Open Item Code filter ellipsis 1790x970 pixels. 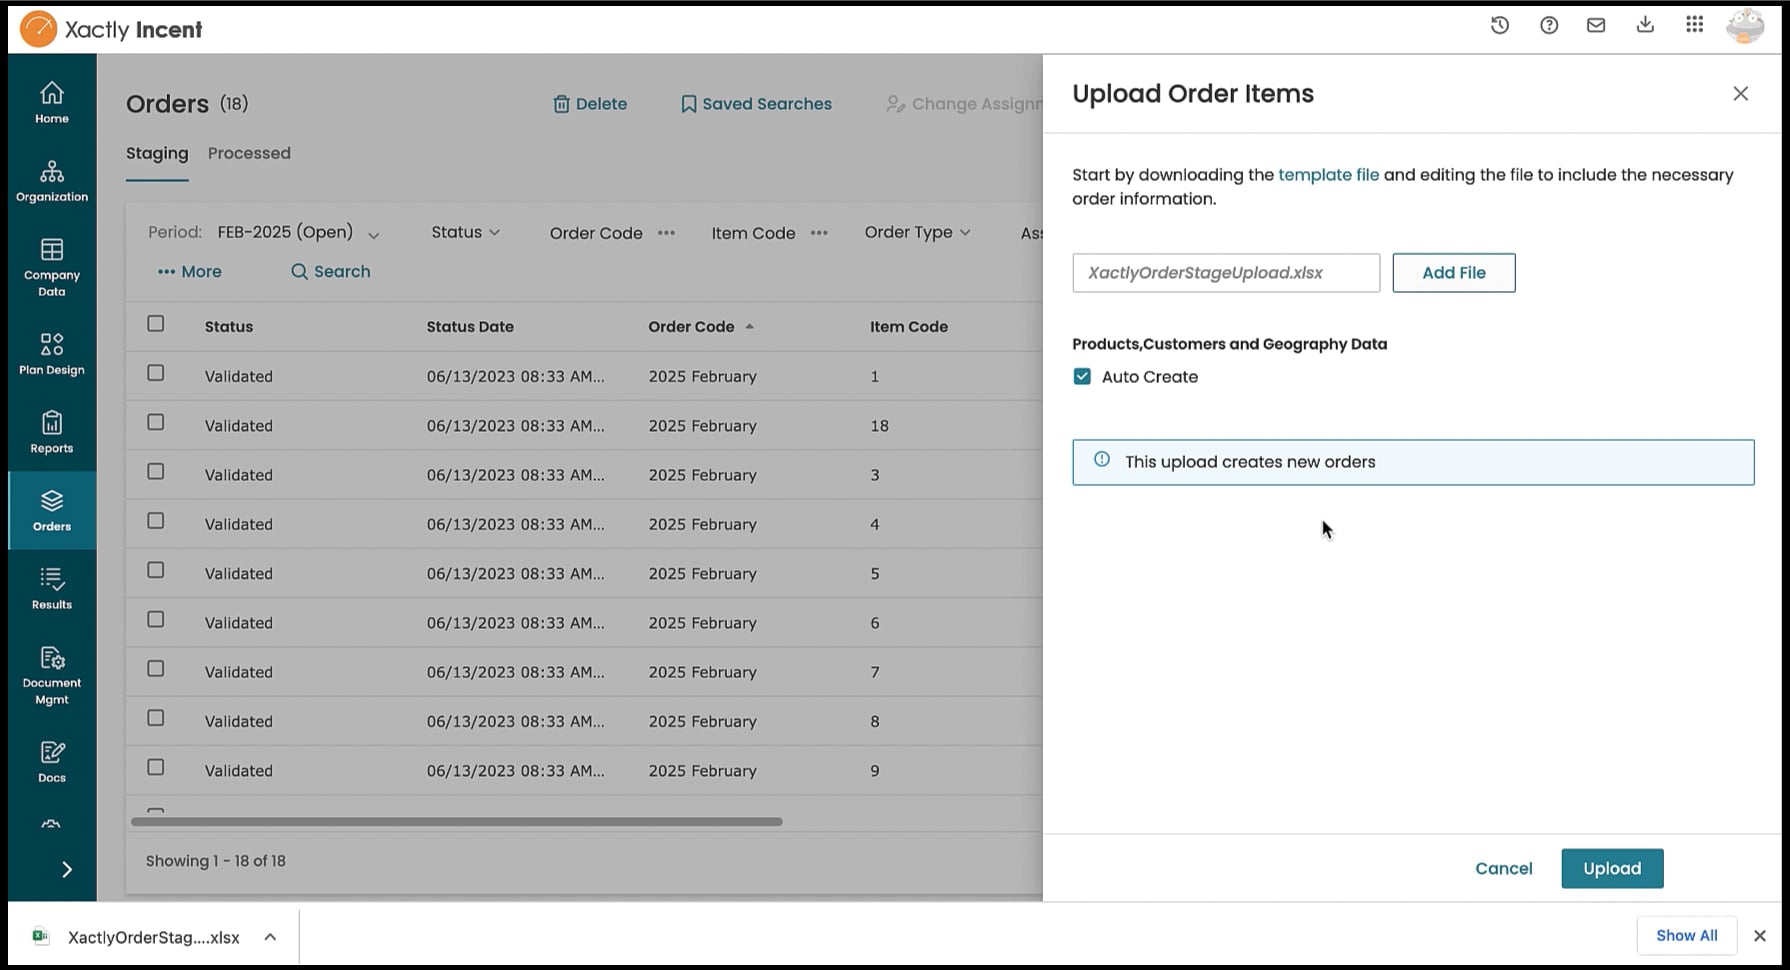tap(819, 233)
